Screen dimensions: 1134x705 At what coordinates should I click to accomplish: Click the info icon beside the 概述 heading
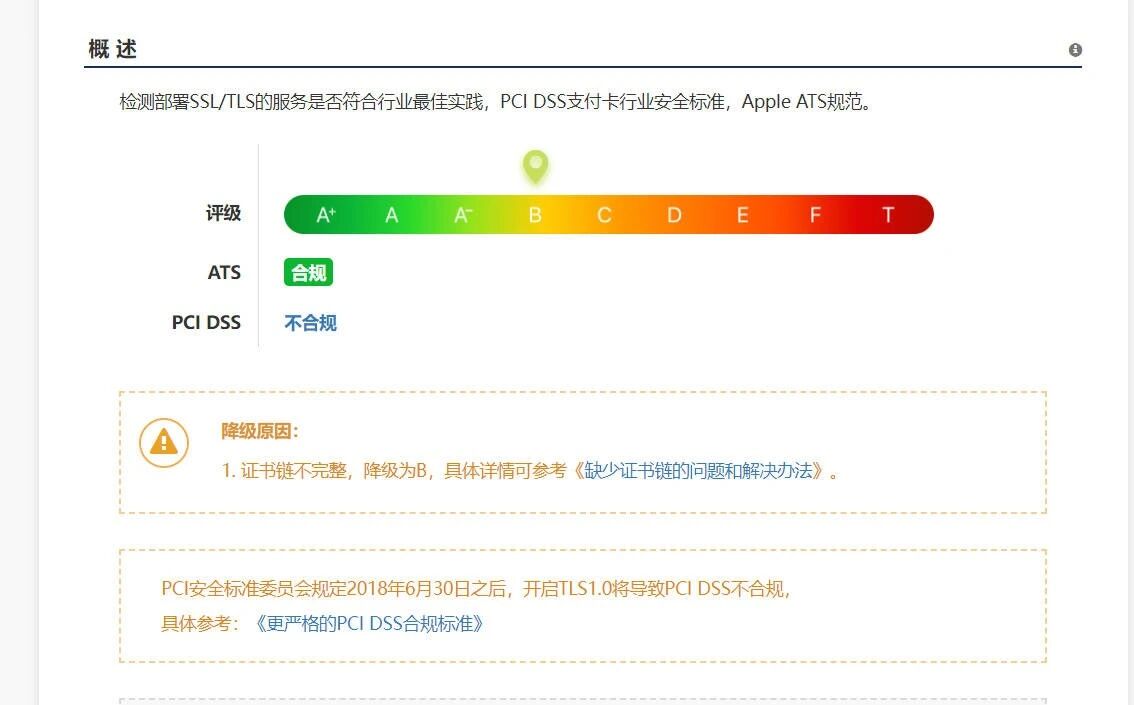(1075, 50)
